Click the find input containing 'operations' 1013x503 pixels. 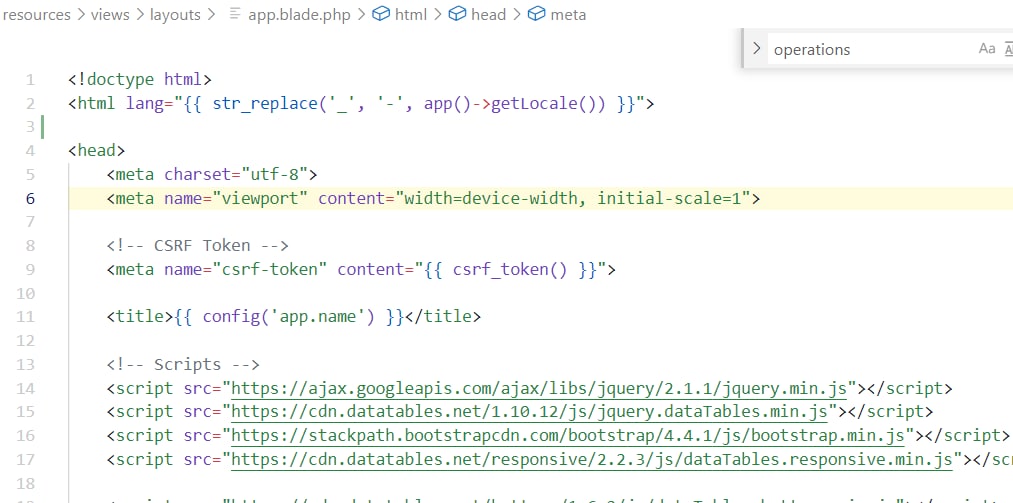pos(872,50)
